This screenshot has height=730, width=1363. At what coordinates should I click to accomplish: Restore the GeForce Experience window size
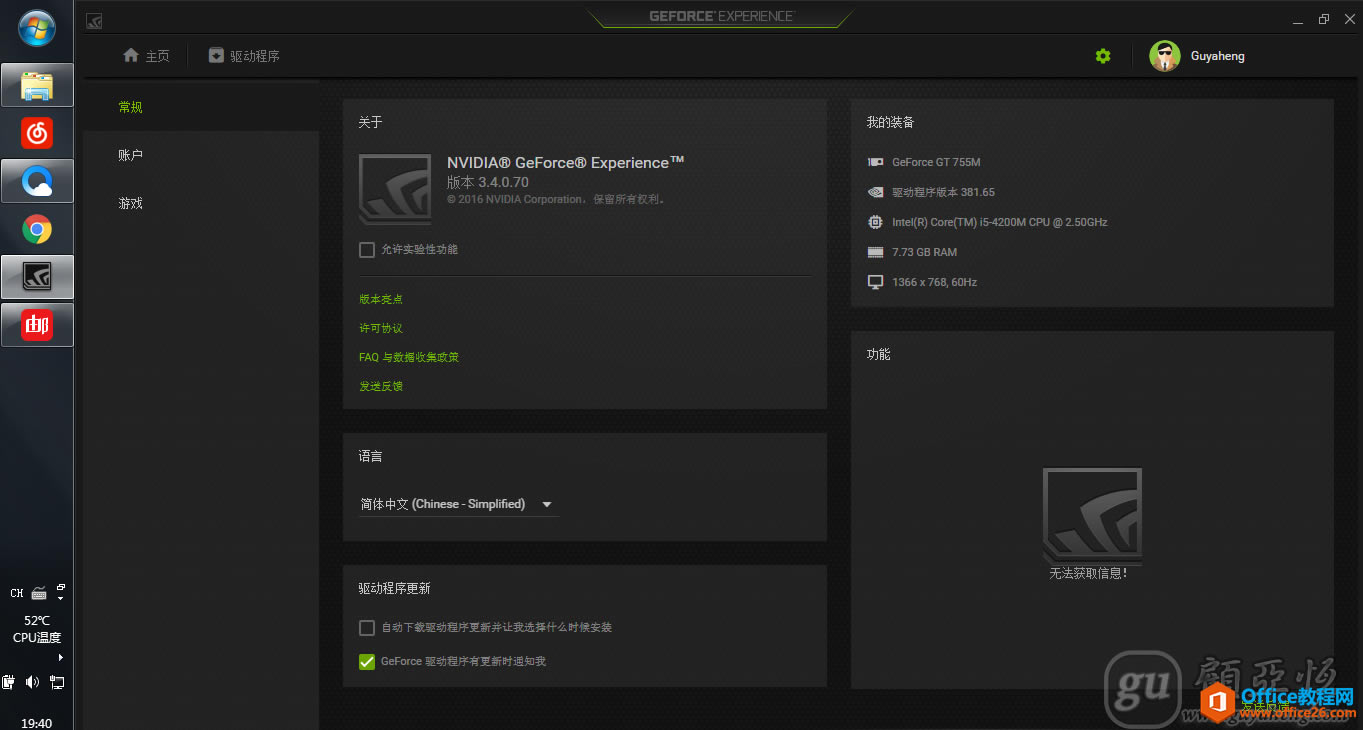coord(1324,20)
